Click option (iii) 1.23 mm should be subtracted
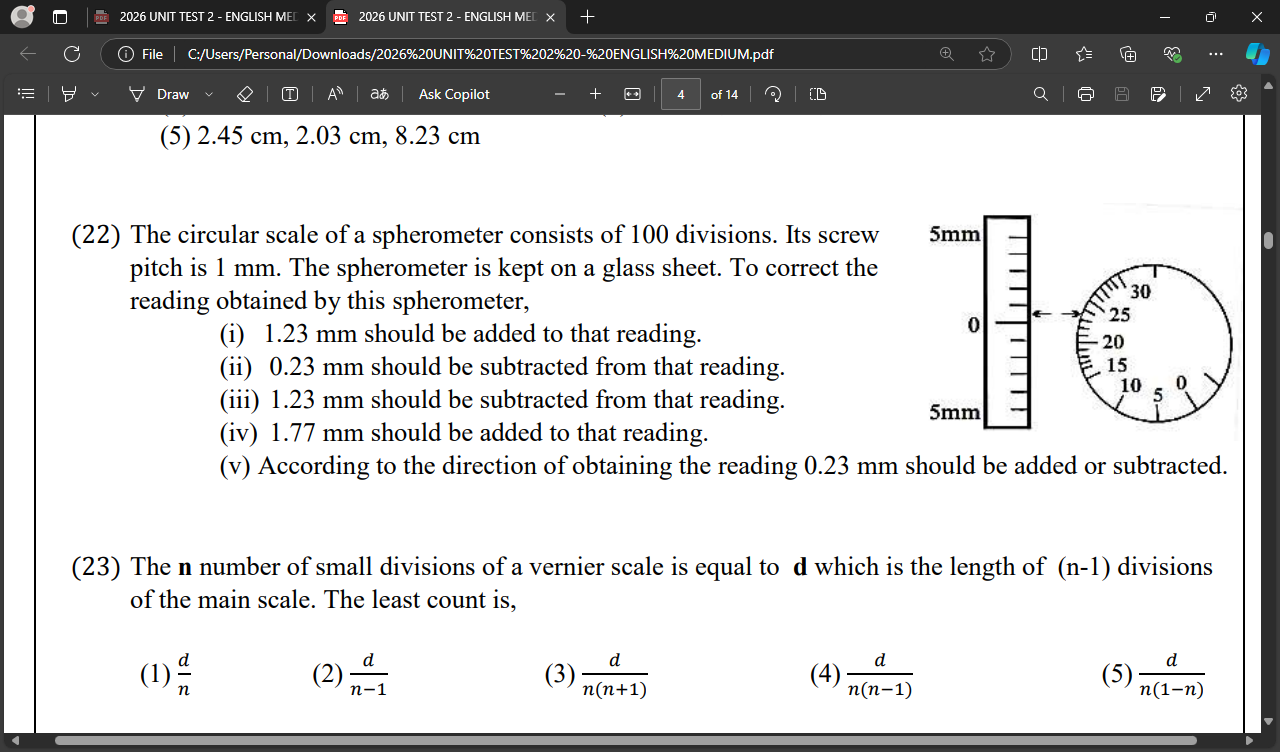This screenshot has height=752, width=1280. tap(502, 400)
